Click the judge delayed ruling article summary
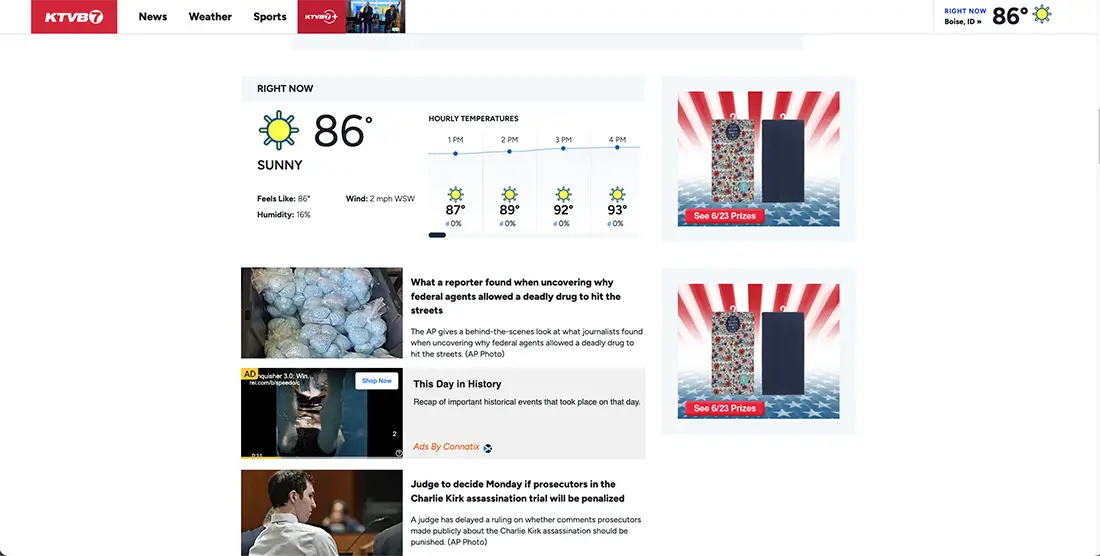1100x556 pixels. [525, 531]
